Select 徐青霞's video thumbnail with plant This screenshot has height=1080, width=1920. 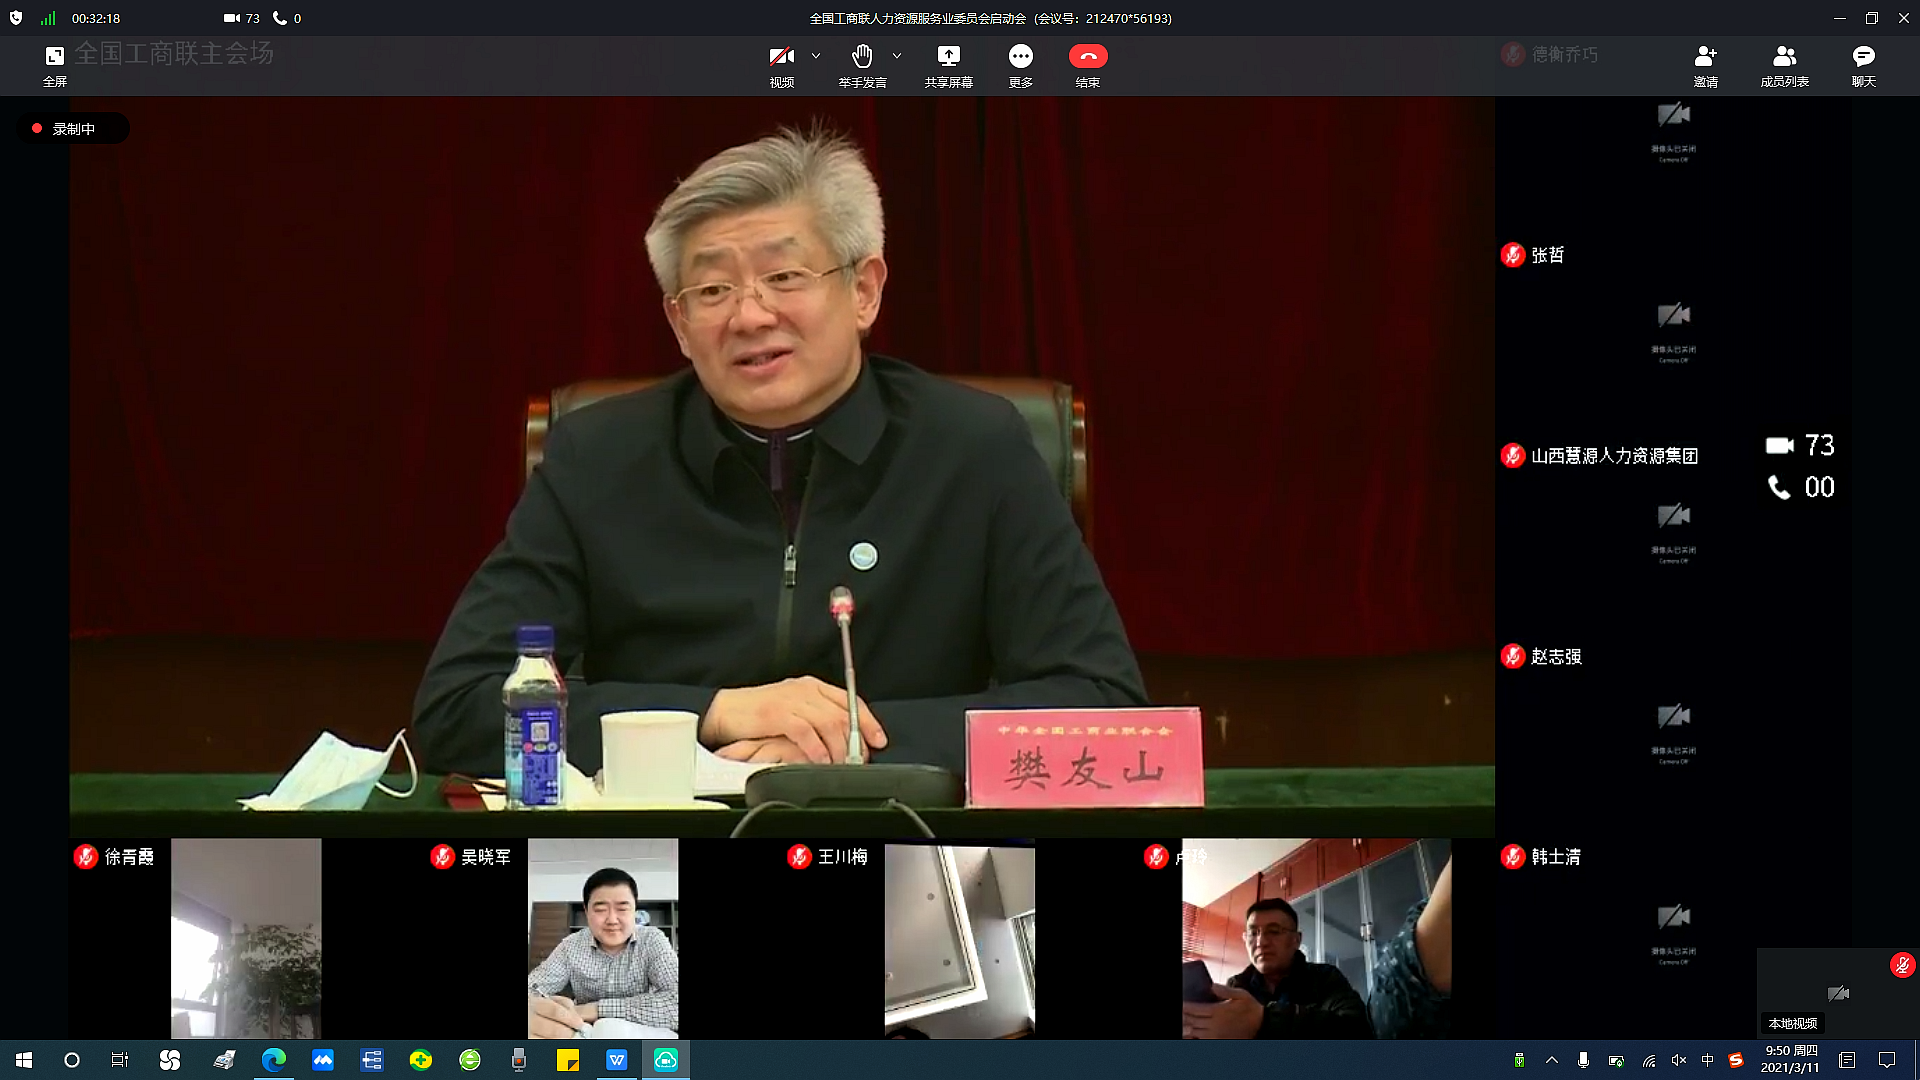(246, 938)
